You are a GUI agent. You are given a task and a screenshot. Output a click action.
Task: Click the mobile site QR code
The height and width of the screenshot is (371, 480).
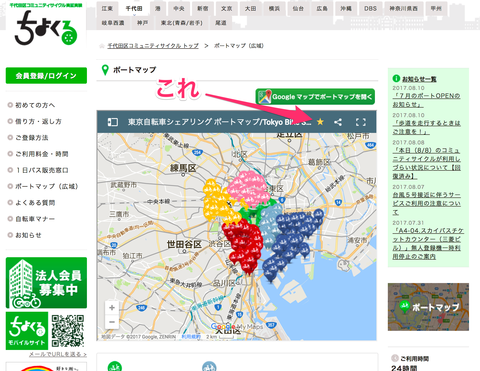point(68,331)
